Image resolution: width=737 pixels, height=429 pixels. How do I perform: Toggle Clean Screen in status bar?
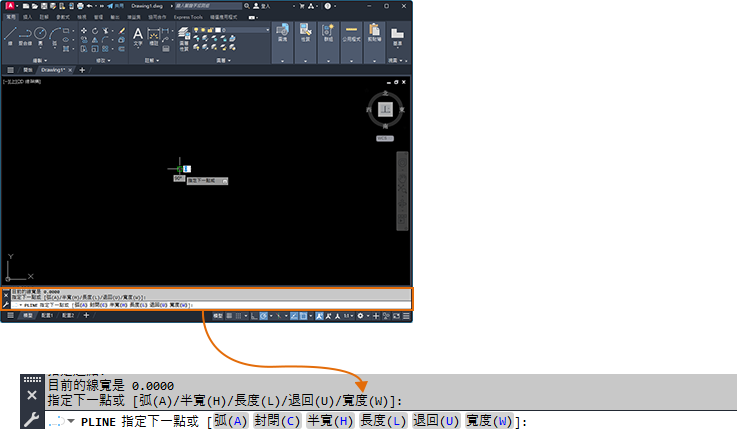396,316
